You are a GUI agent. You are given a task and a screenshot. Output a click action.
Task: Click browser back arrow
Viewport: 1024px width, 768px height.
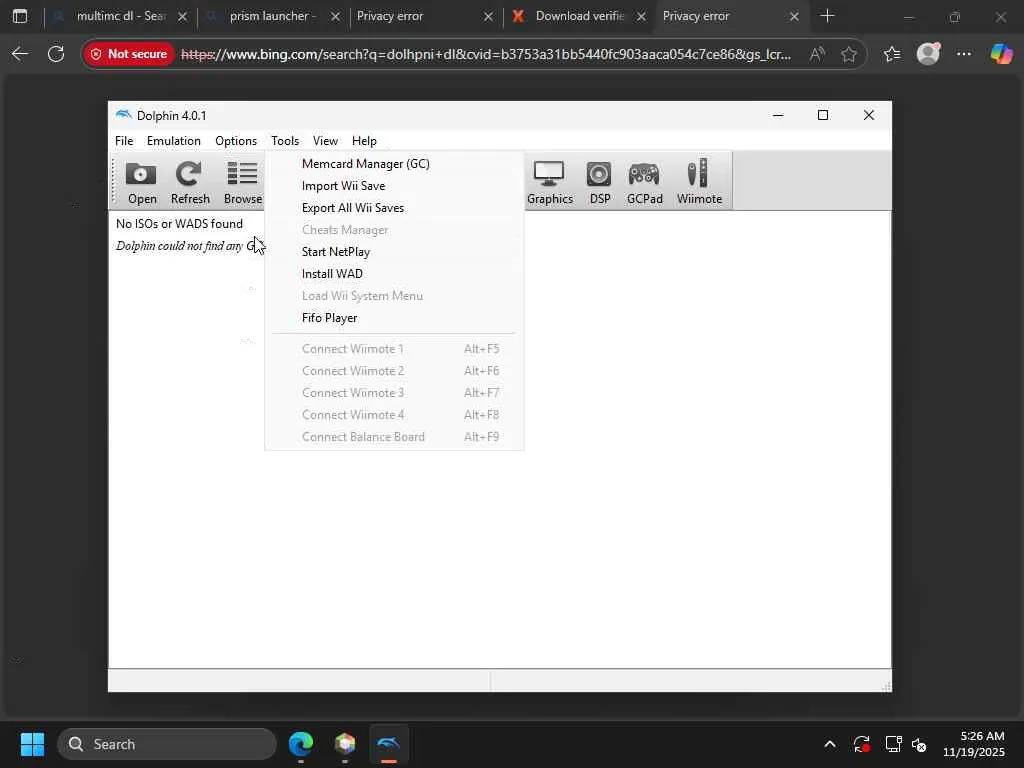(x=20, y=54)
